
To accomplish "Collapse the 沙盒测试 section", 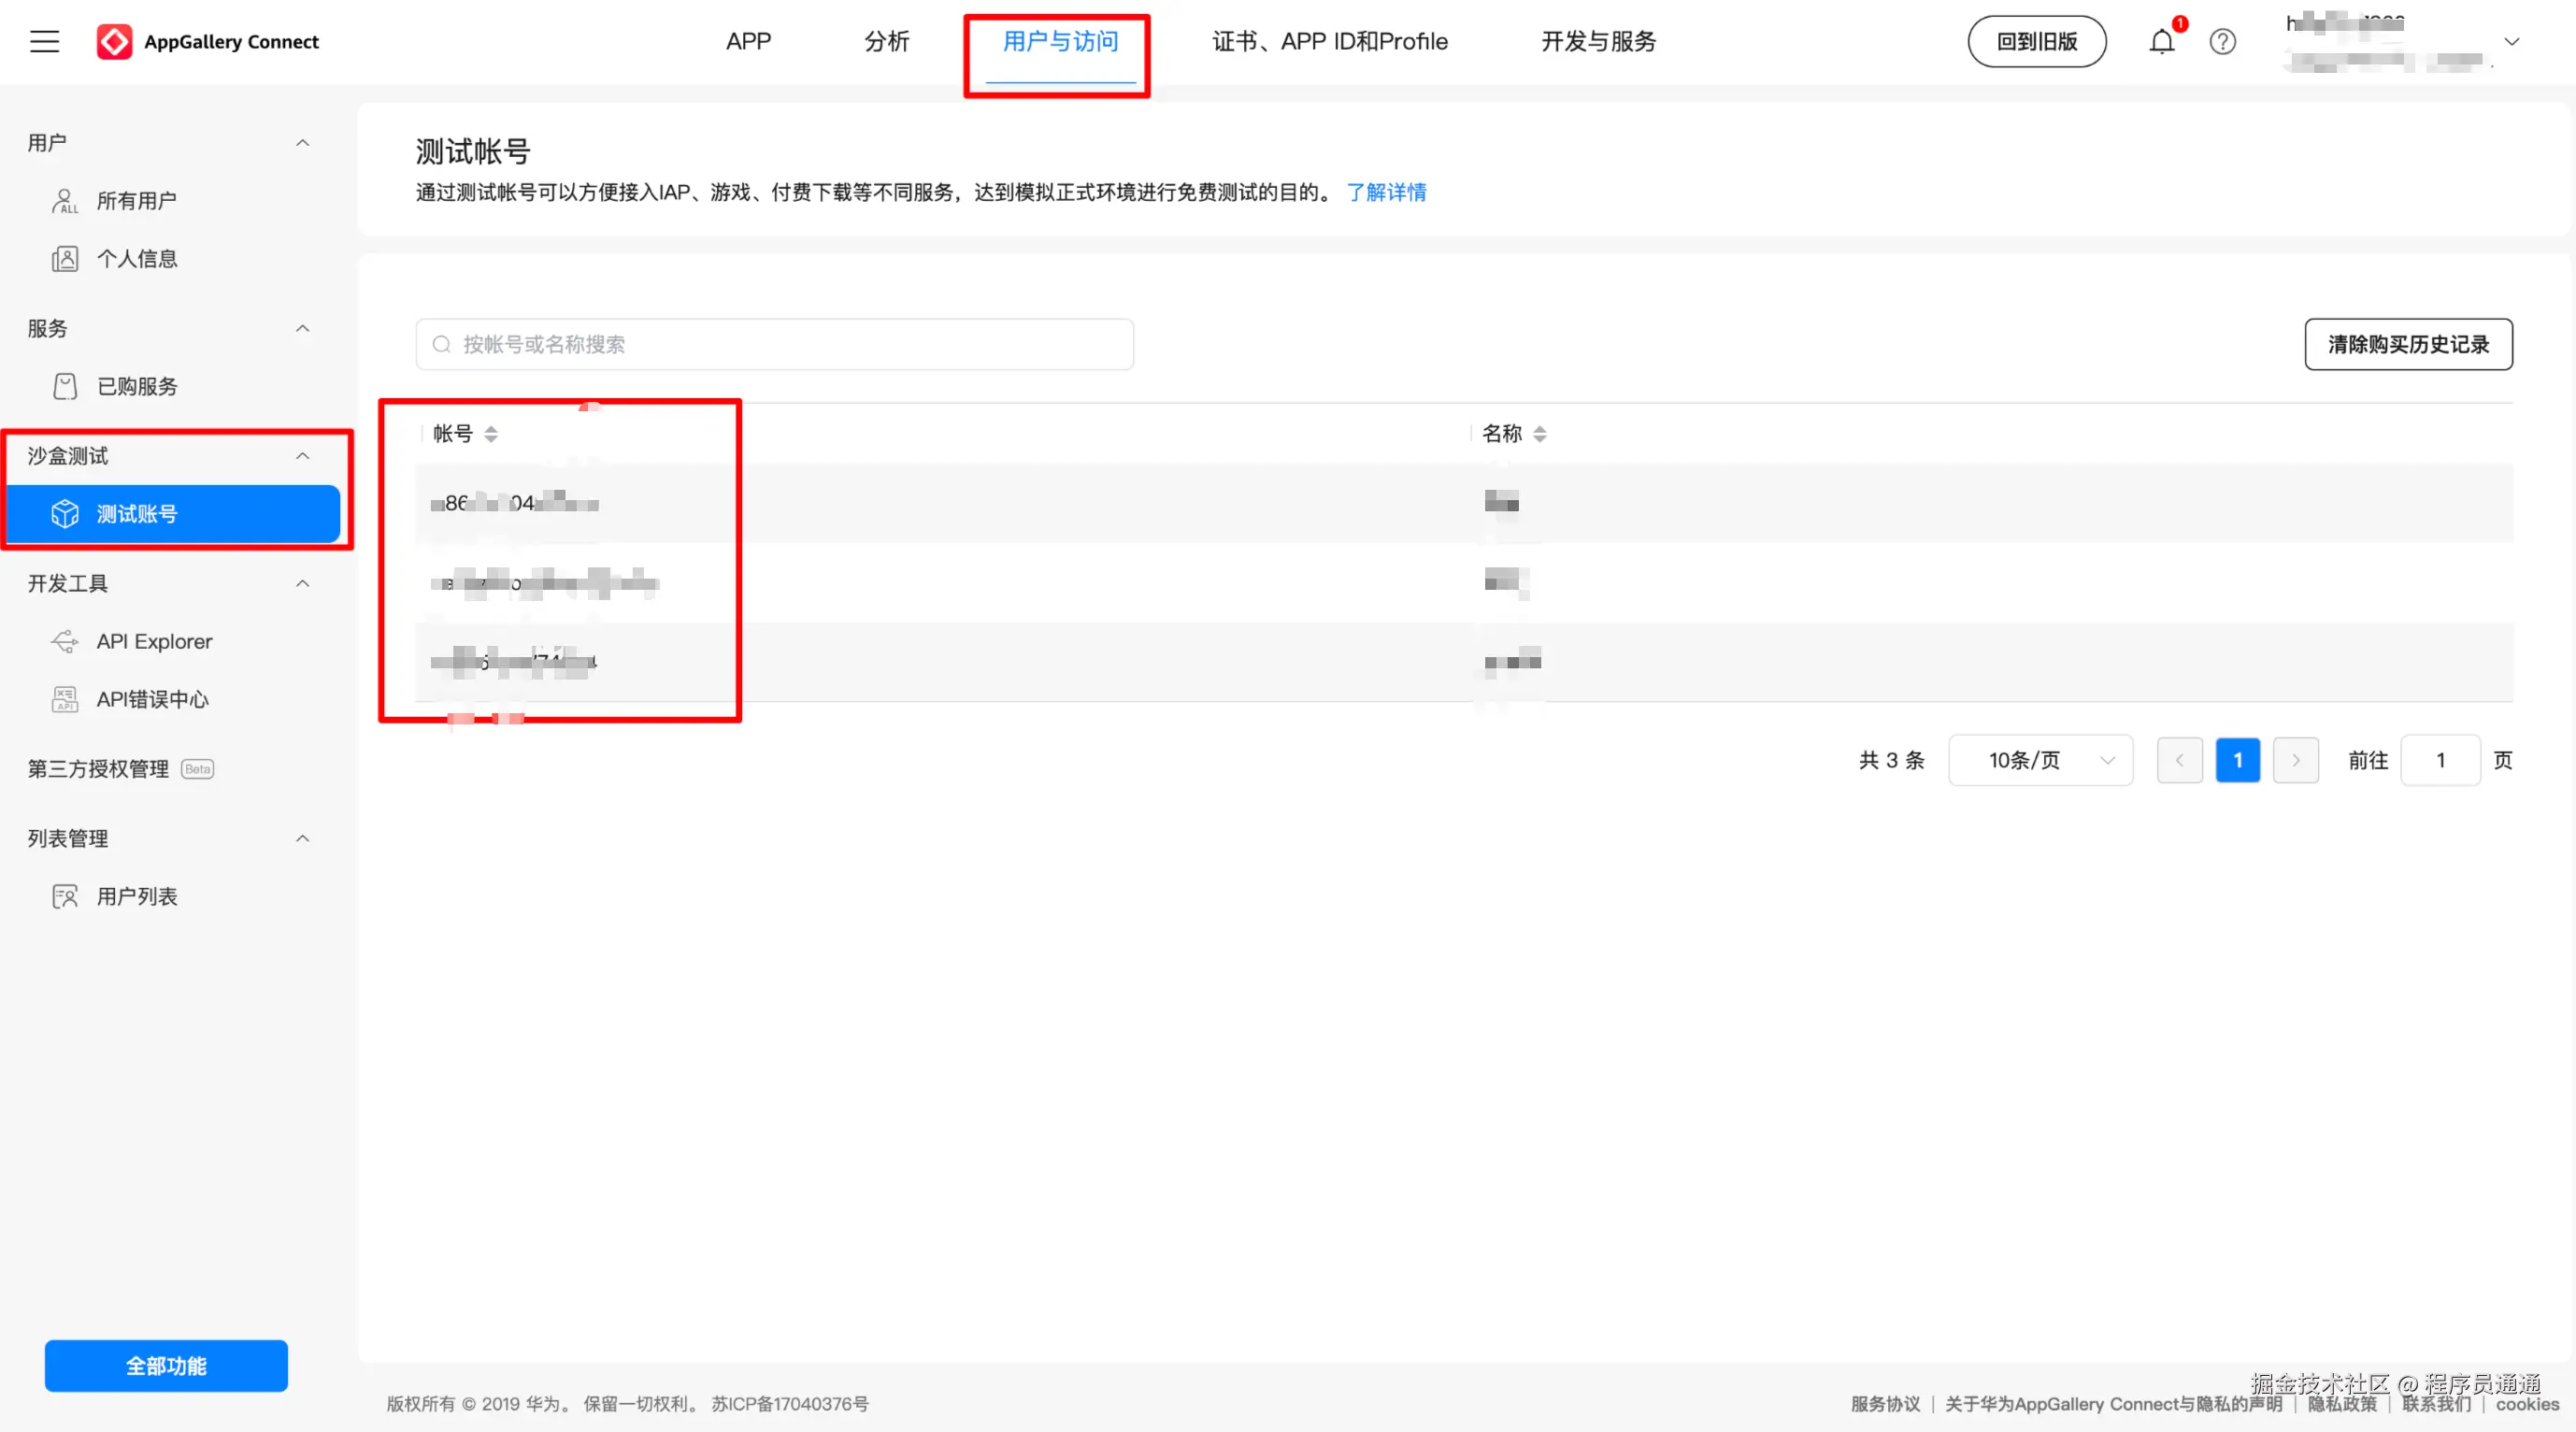I will (x=302, y=456).
